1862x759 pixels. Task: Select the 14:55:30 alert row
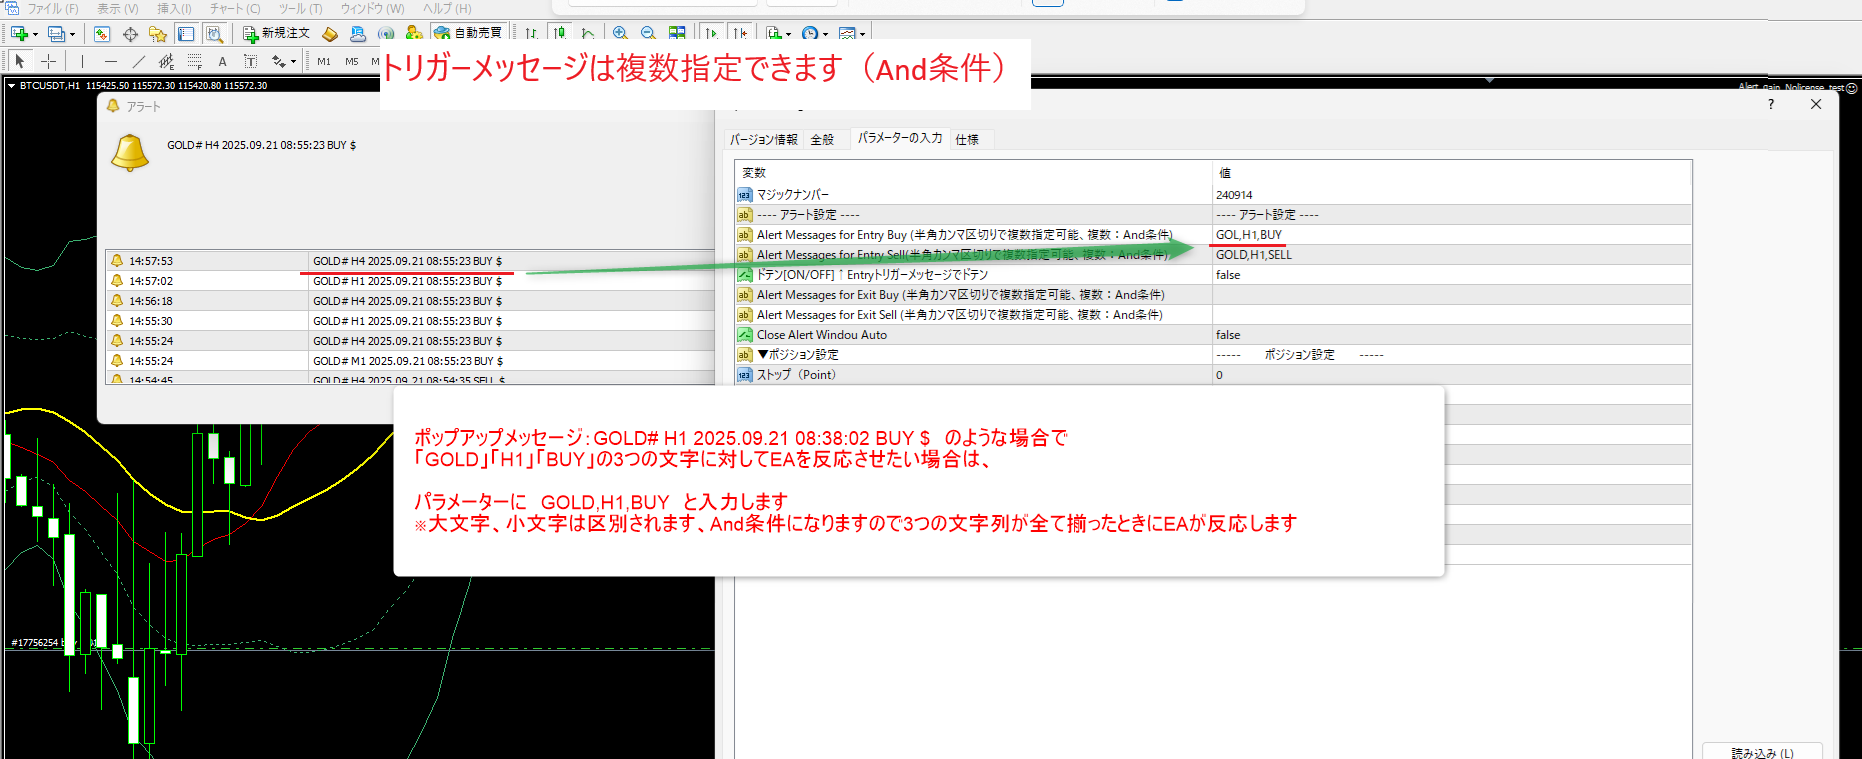pos(410,321)
